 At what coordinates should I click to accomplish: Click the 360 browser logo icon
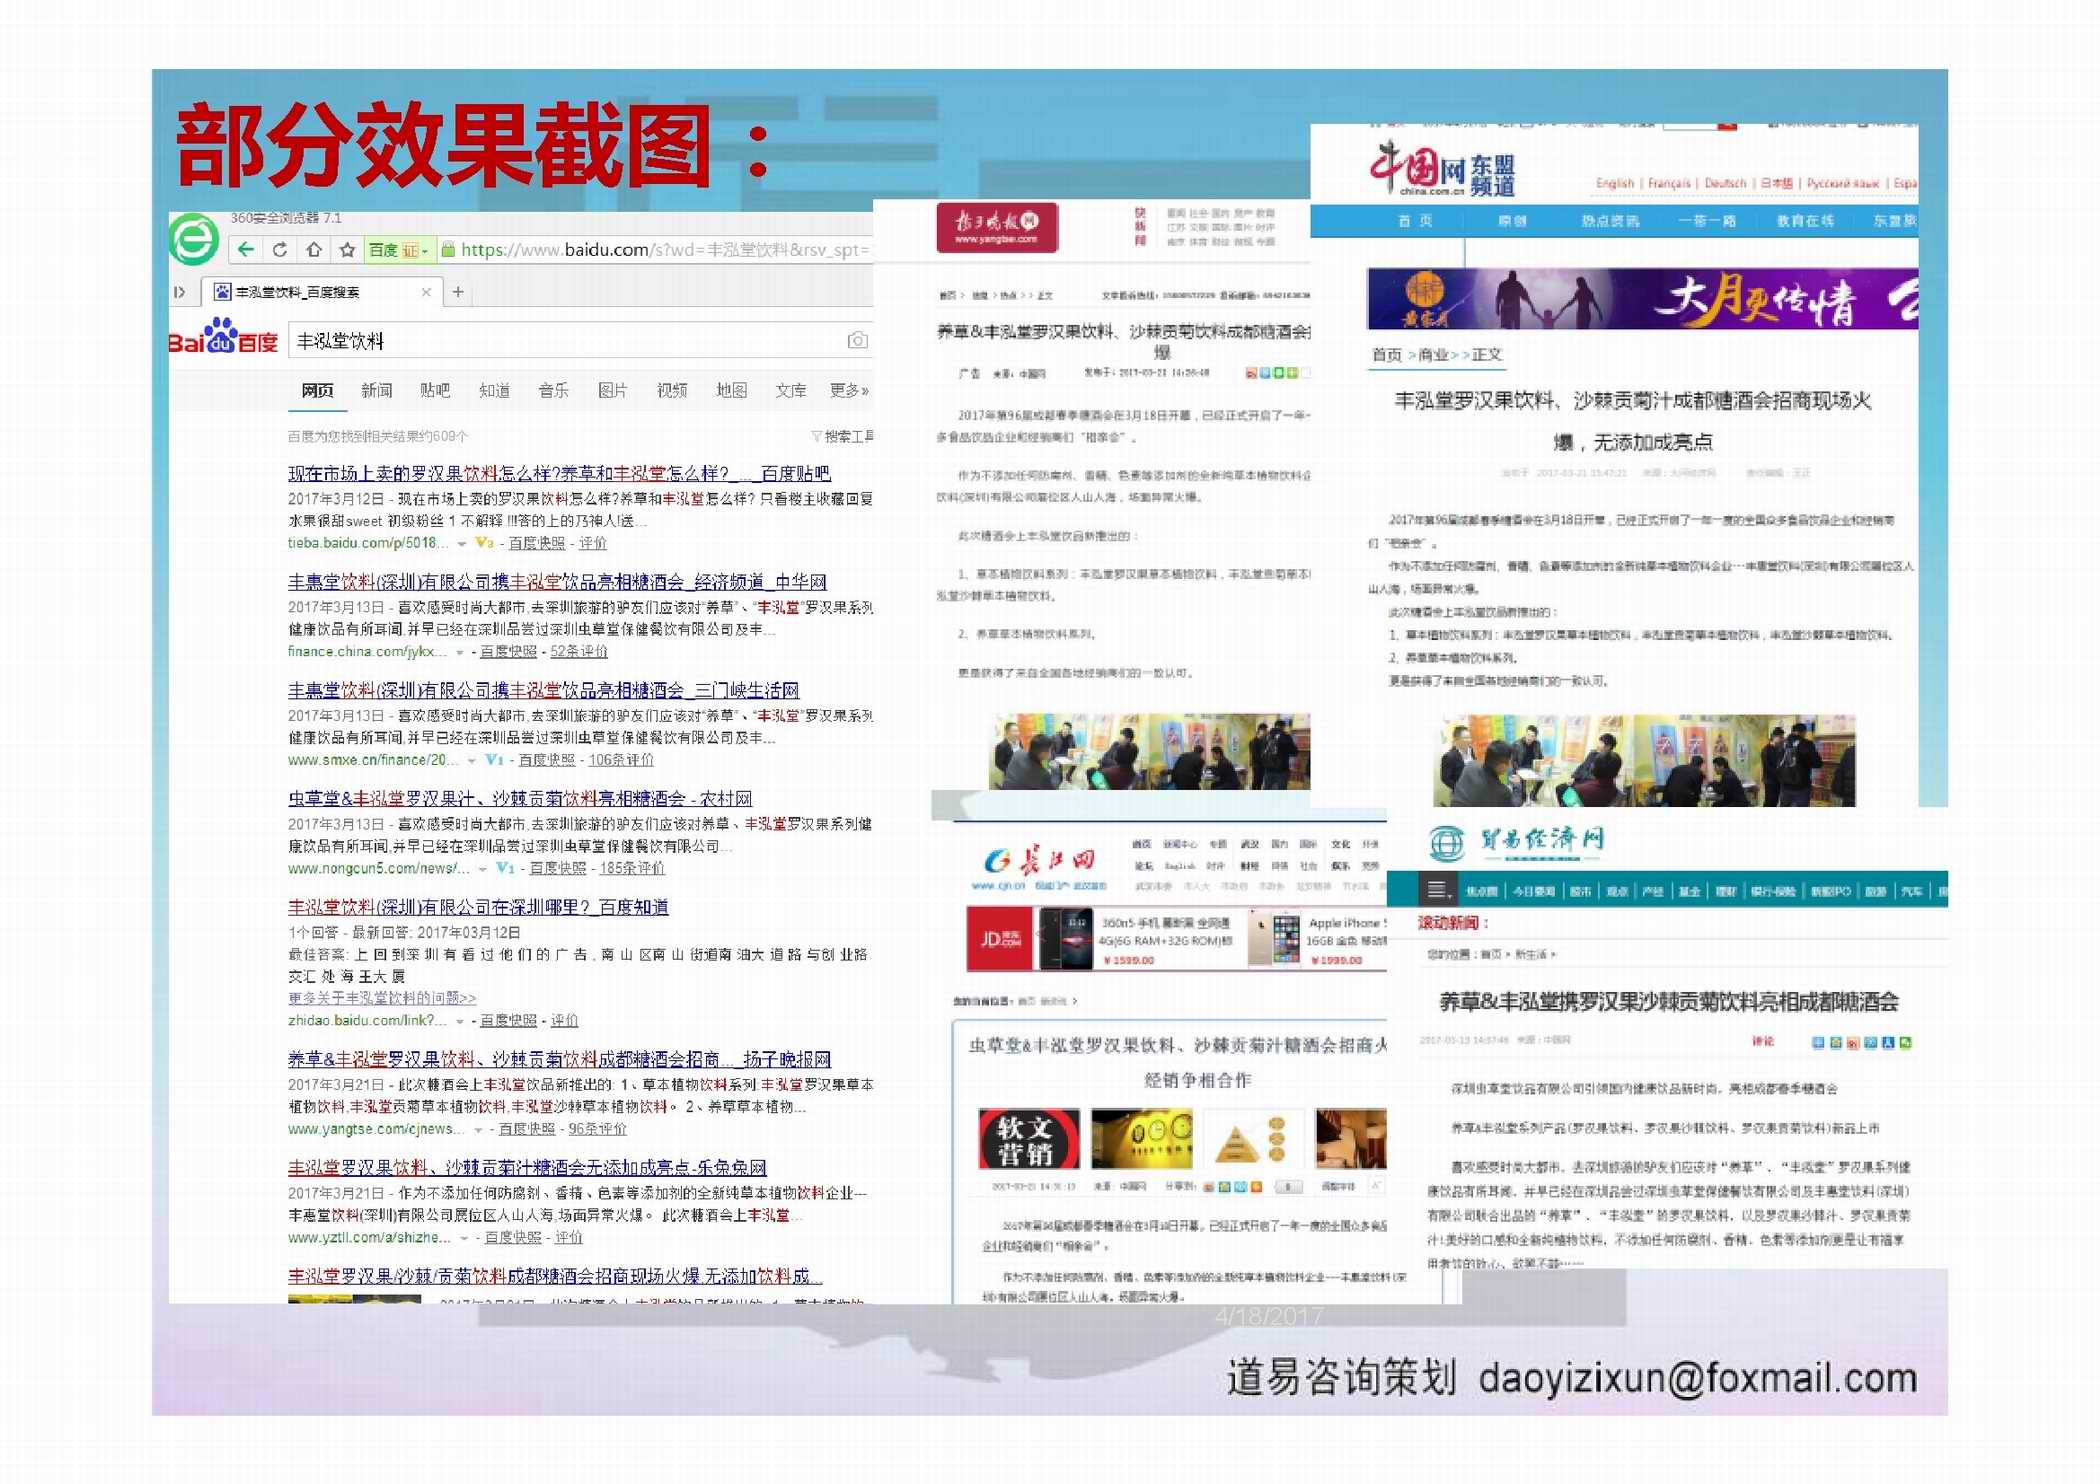tap(193, 240)
